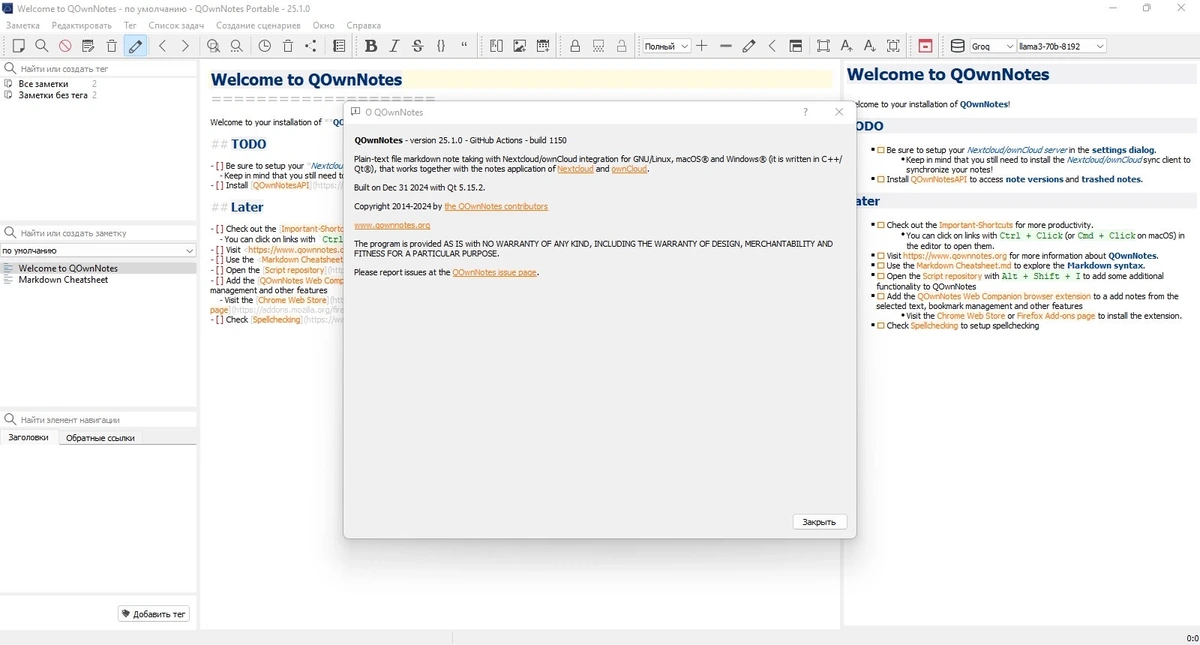This screenshot has width=1200, height=645.
Task: Click Закрыть button in About dialog
Action: (x=819, y=522)
